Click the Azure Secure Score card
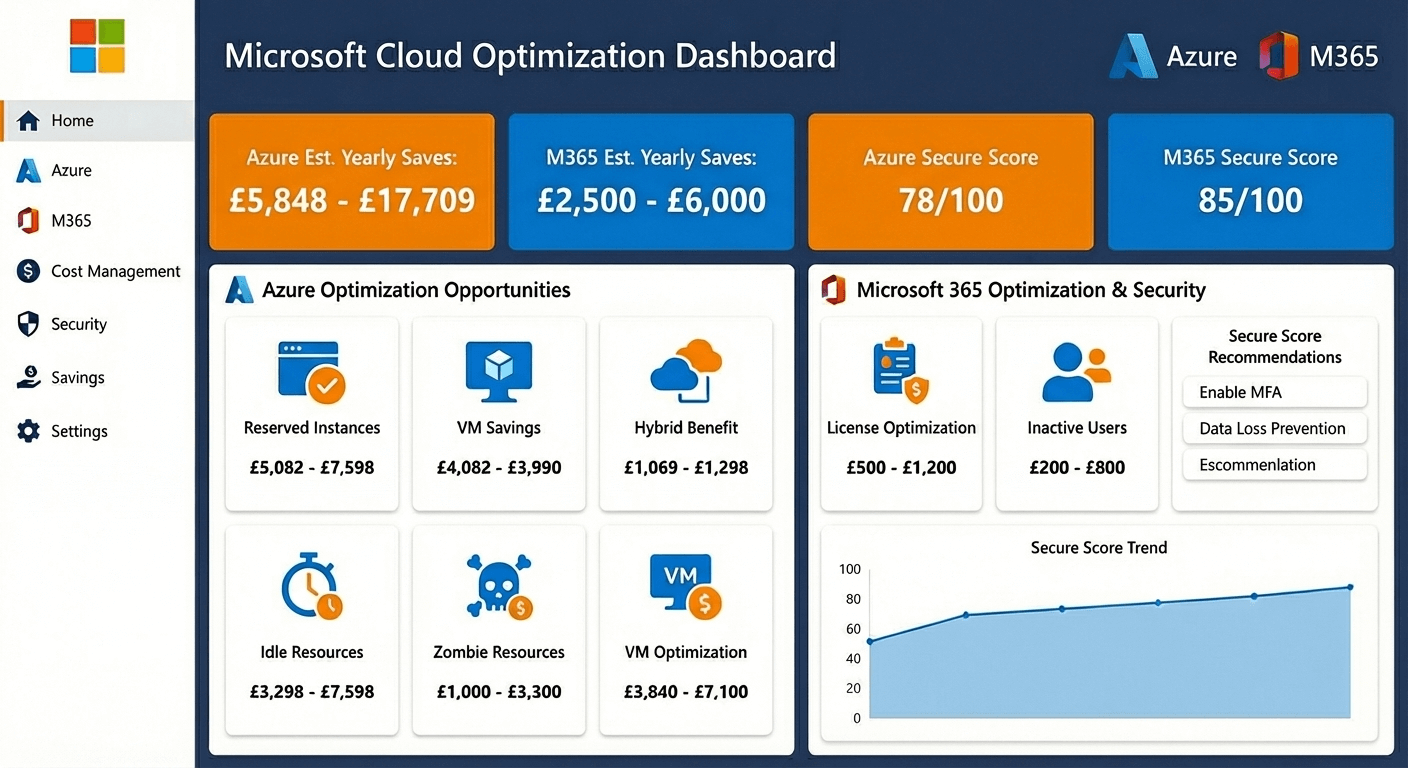The image size is (1408, 768). pos(950,182)
